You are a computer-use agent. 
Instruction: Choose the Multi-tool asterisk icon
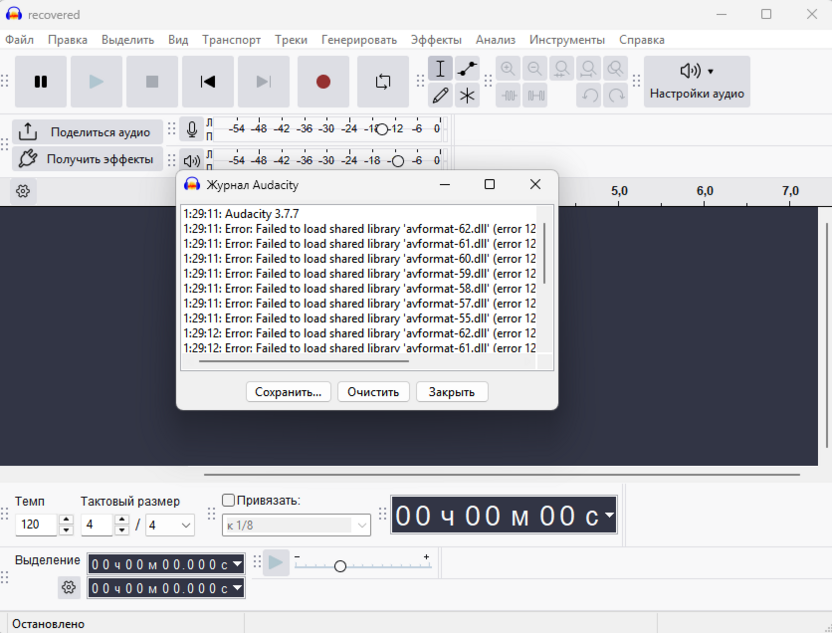point(467,96)
